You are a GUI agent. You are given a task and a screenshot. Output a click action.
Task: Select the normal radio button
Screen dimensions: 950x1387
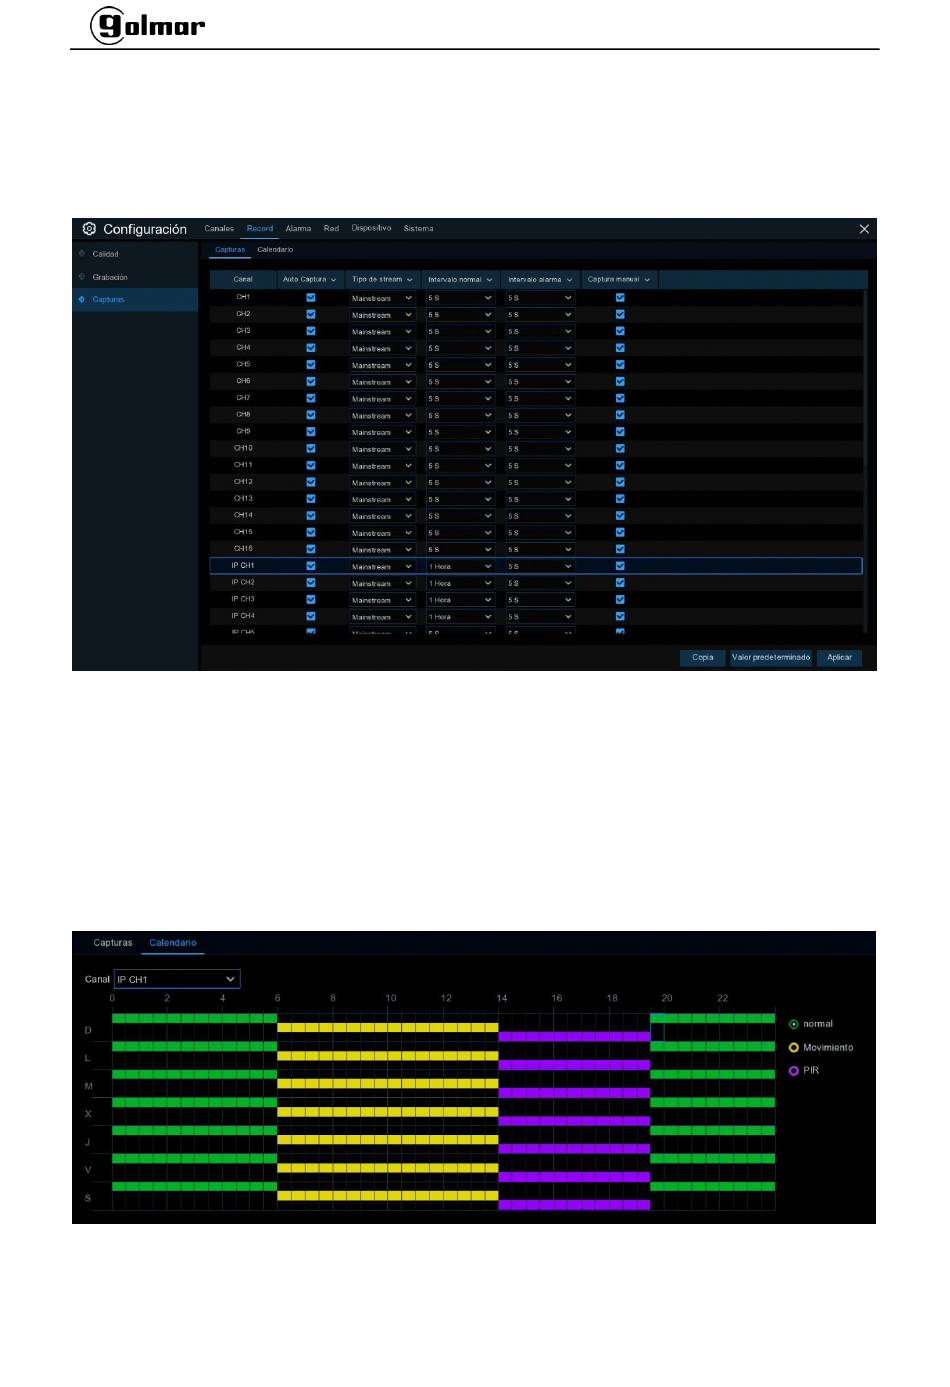[794, 1024]
